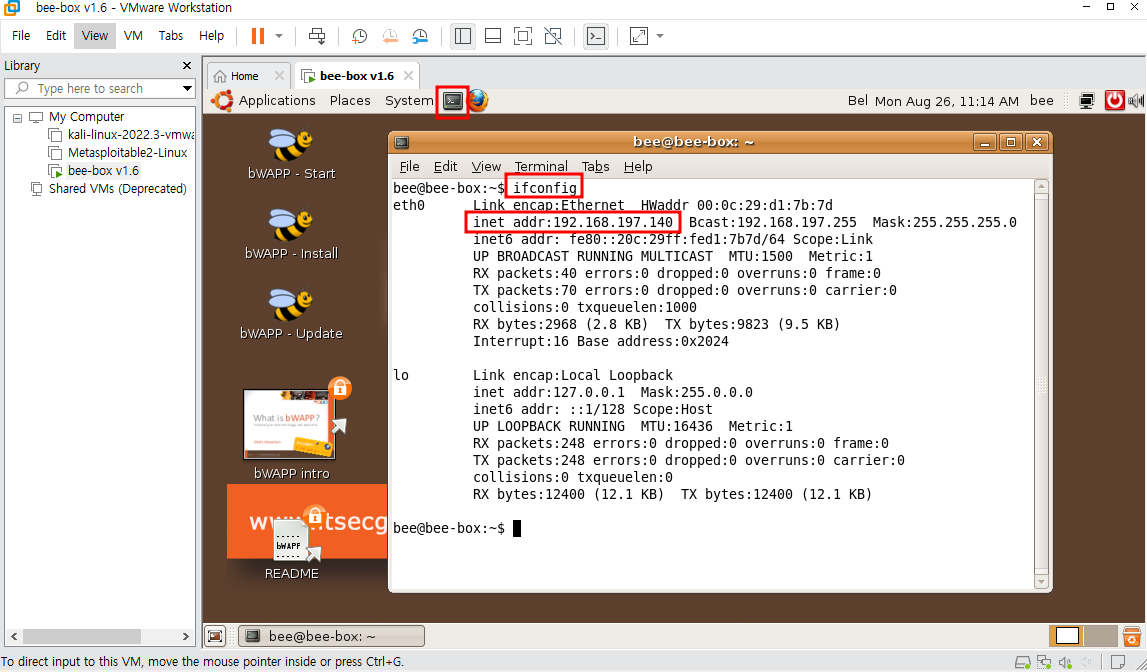Click the volume speaker icon in Ubuntu panel

point(1136,101)
